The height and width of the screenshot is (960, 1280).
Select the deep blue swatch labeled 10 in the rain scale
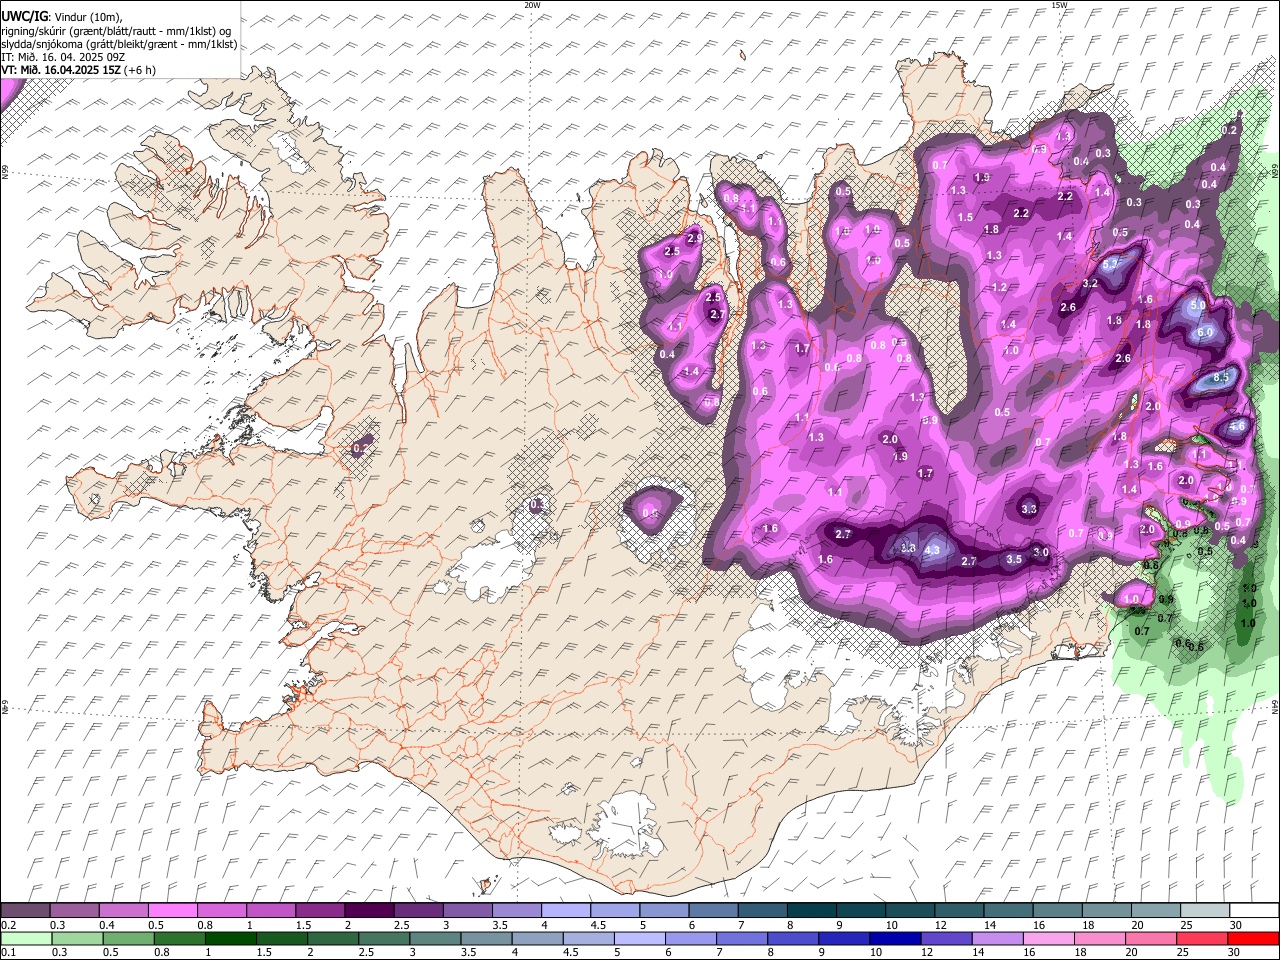[896, 939]
